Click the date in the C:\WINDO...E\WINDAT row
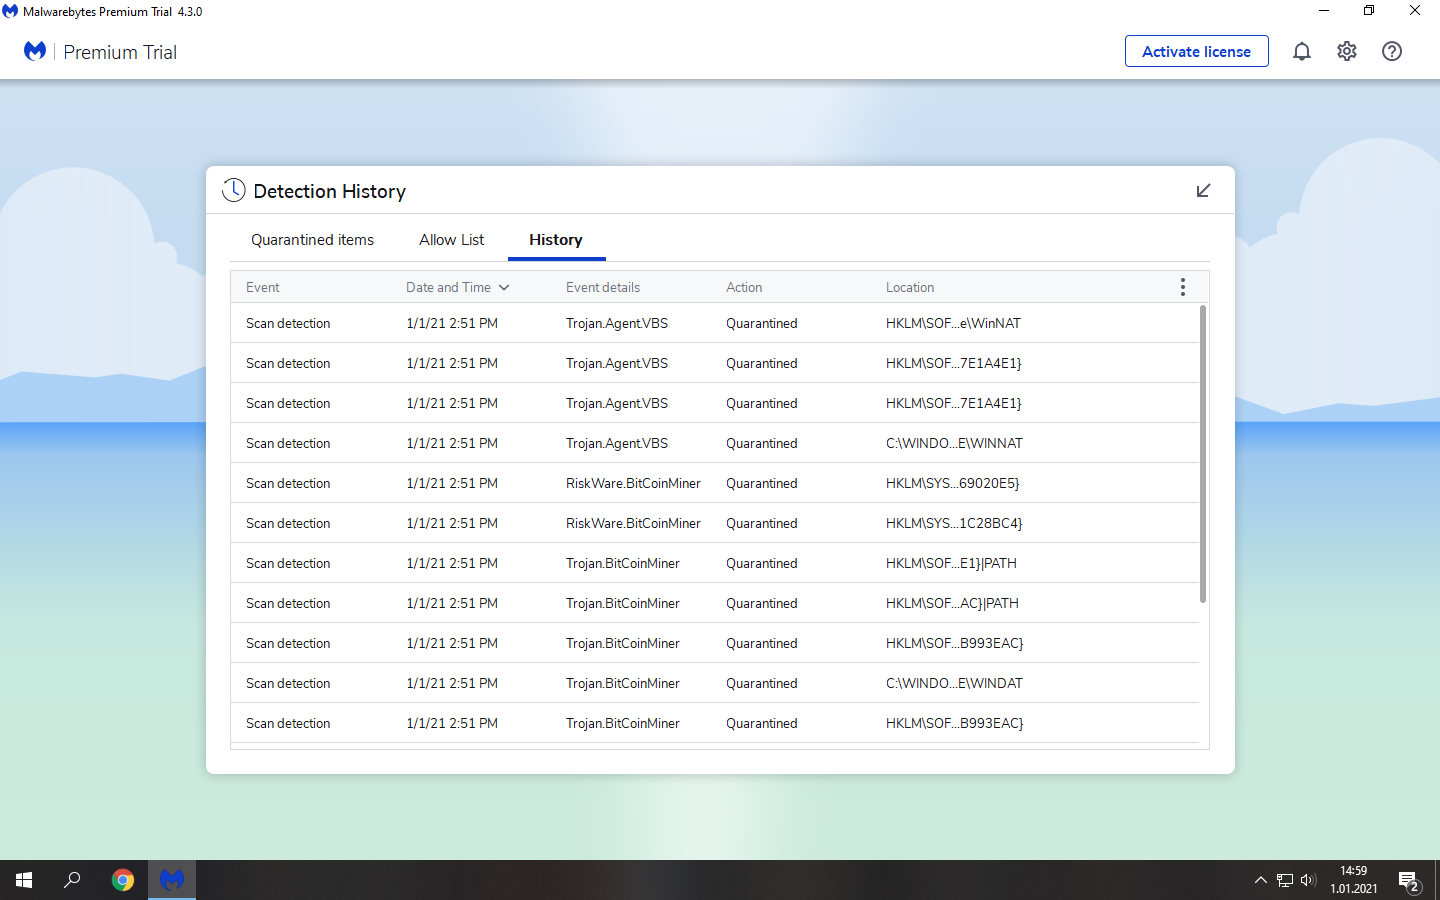This screenshot has width=1440, height=900. [452, 683]
